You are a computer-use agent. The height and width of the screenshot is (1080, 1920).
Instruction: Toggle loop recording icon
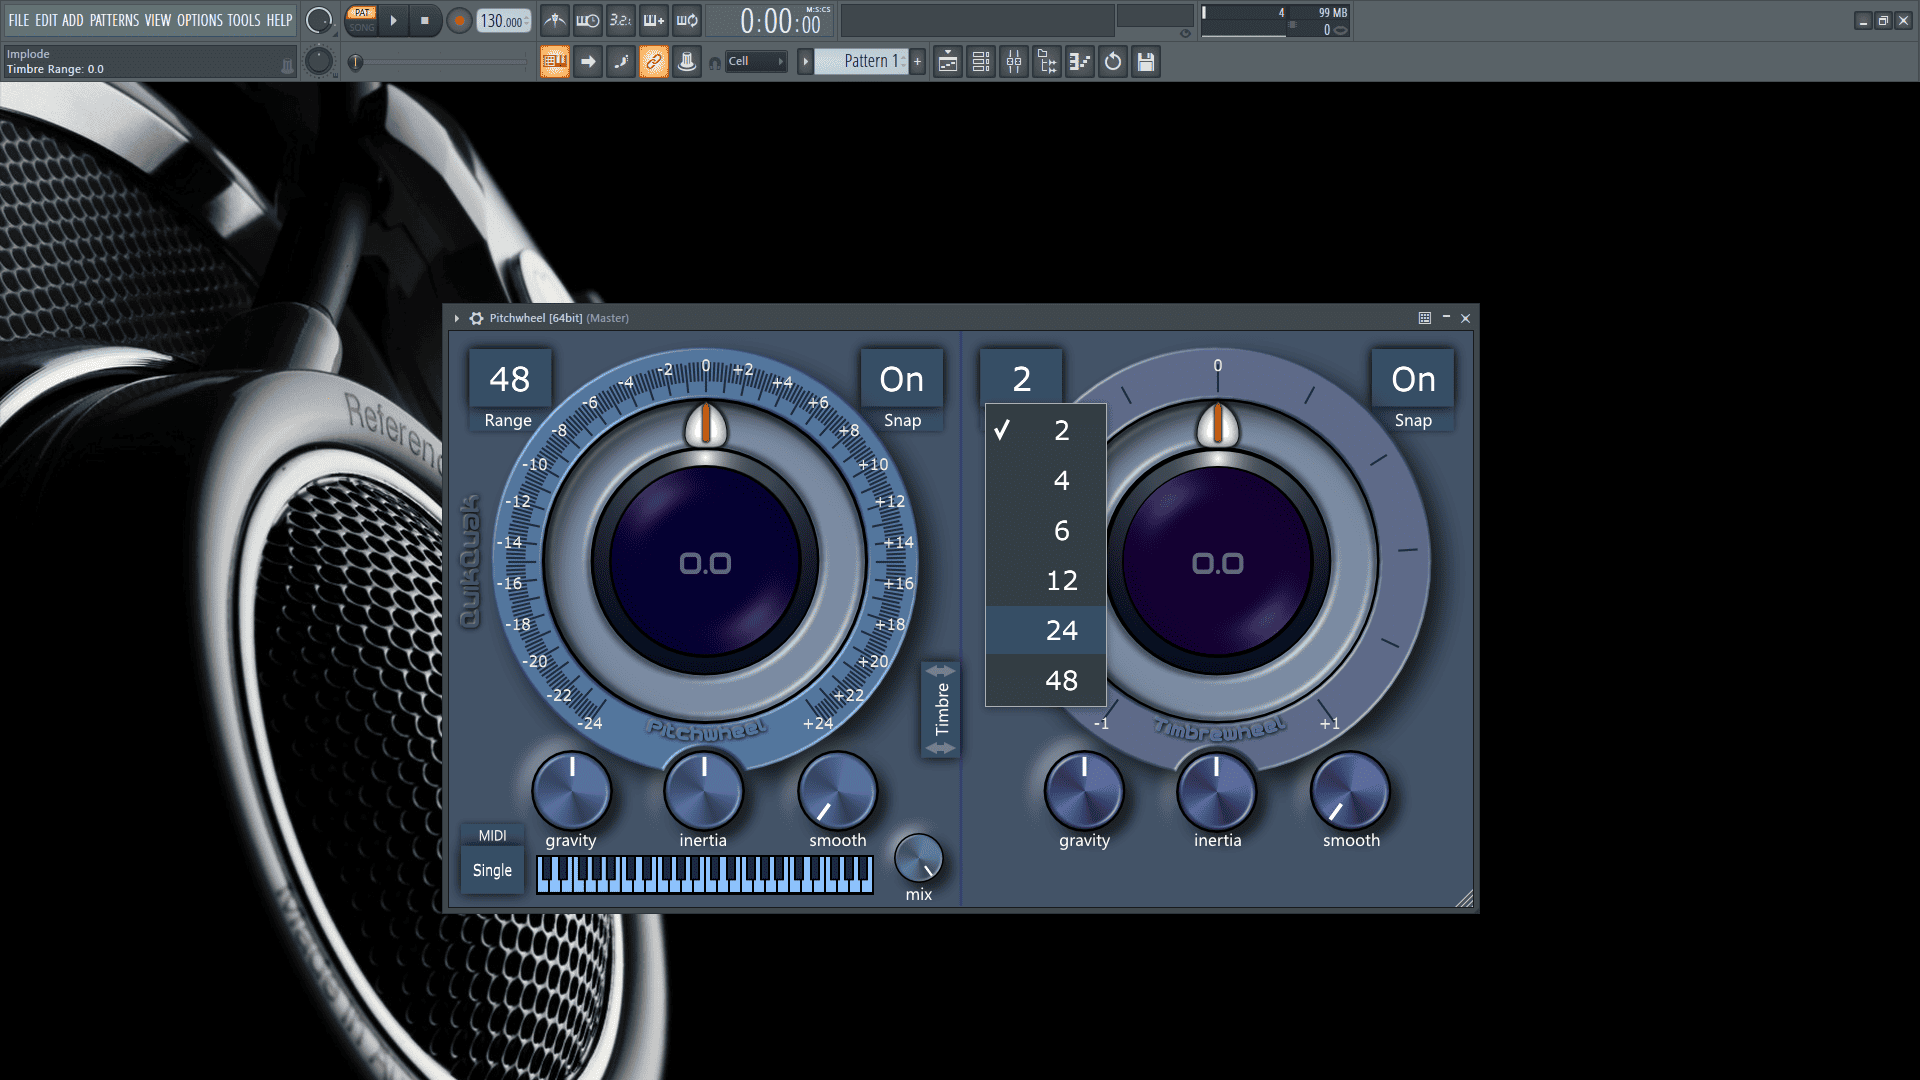point(687,20)
